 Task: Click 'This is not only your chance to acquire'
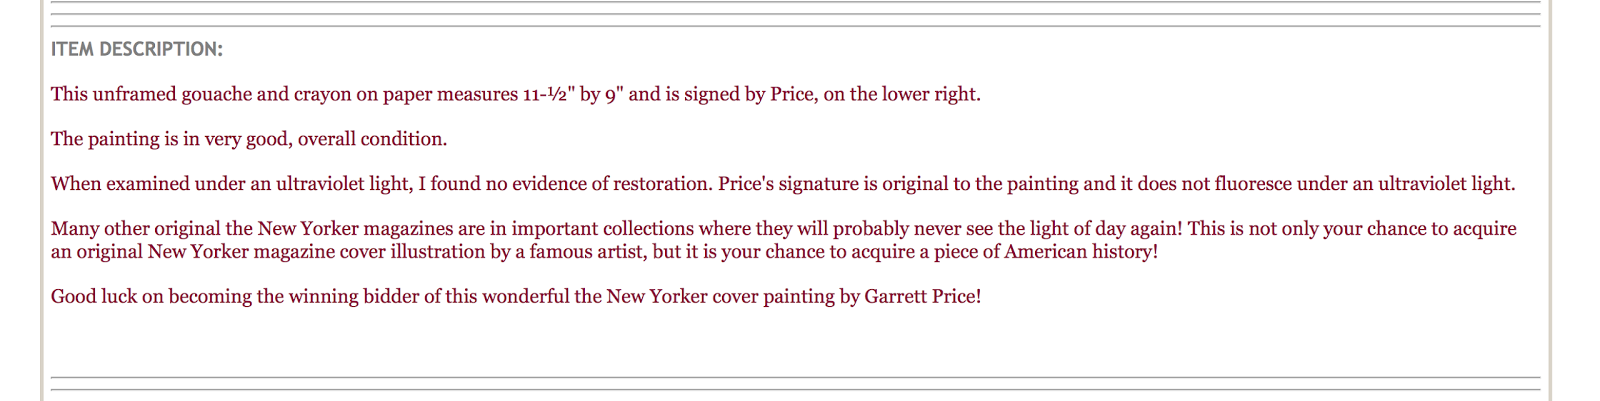pos(1350,229)
